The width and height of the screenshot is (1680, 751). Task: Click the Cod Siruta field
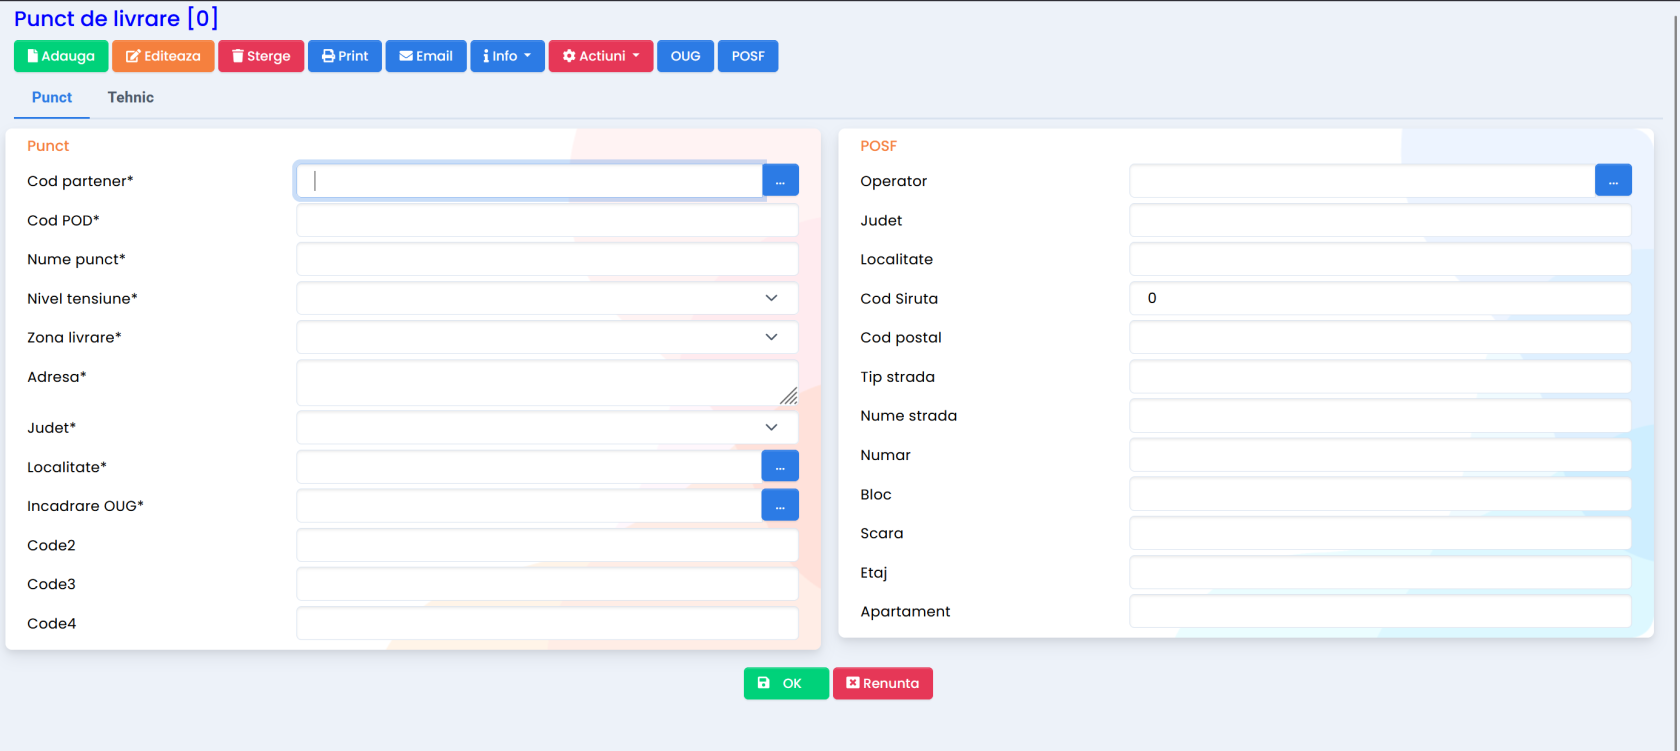point(1380,298)
